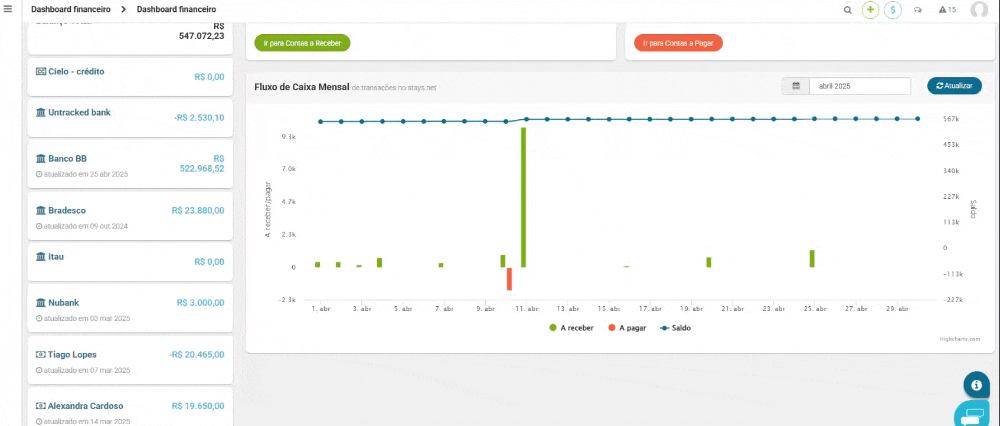Click the search magnifier icon
Image resolution: width=1000 pixels, height=426 pixels.
(x=847, y=10)
